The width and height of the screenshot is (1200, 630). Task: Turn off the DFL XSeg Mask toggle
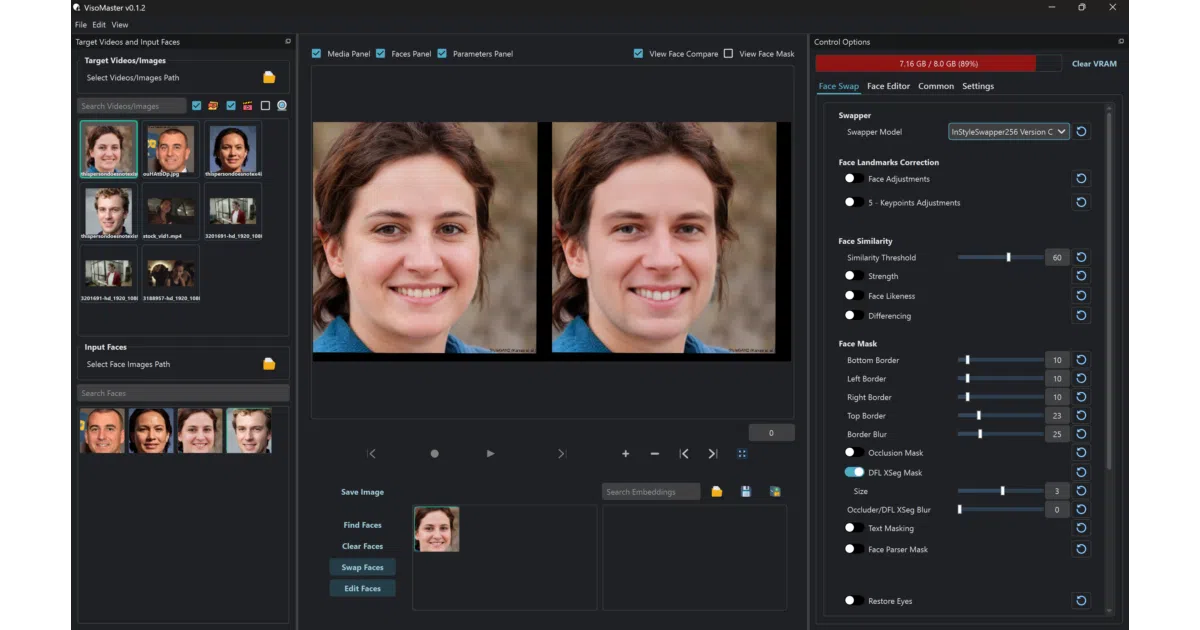click(854, 472)
